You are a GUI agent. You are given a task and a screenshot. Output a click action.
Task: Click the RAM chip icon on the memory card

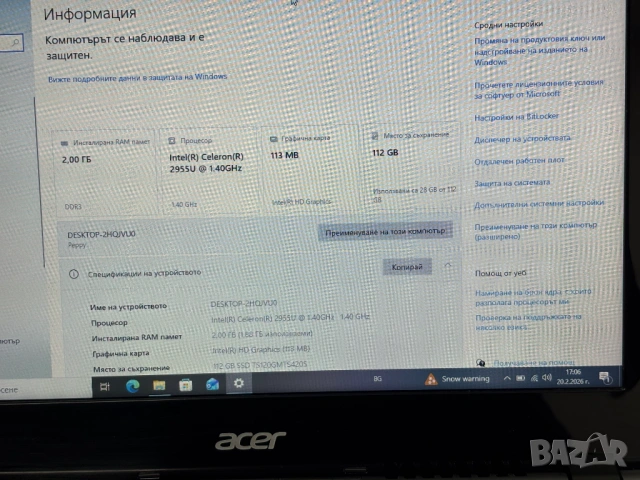[64, 143]
